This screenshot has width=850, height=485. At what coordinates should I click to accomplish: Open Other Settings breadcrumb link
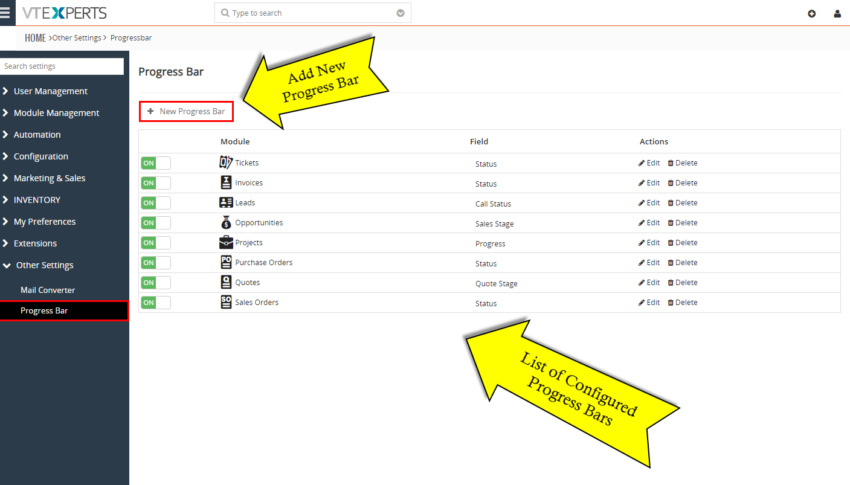click(76, 38)
